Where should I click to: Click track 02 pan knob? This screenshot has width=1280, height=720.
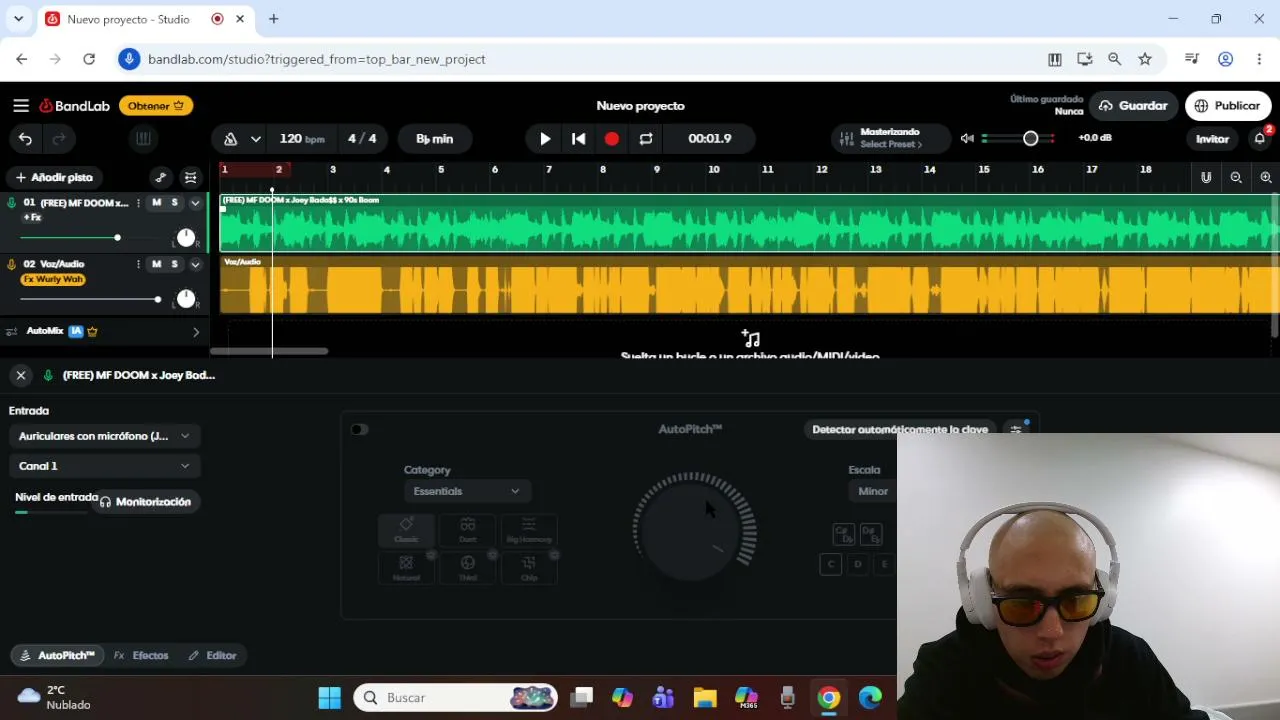point(186,299)
